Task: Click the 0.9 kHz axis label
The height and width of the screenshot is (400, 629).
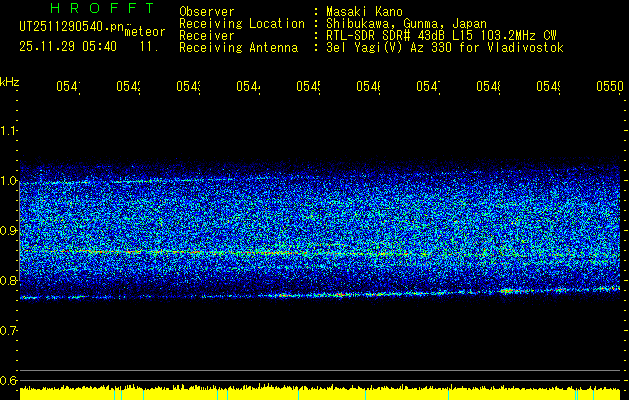Action: click(x=8, y=230)
